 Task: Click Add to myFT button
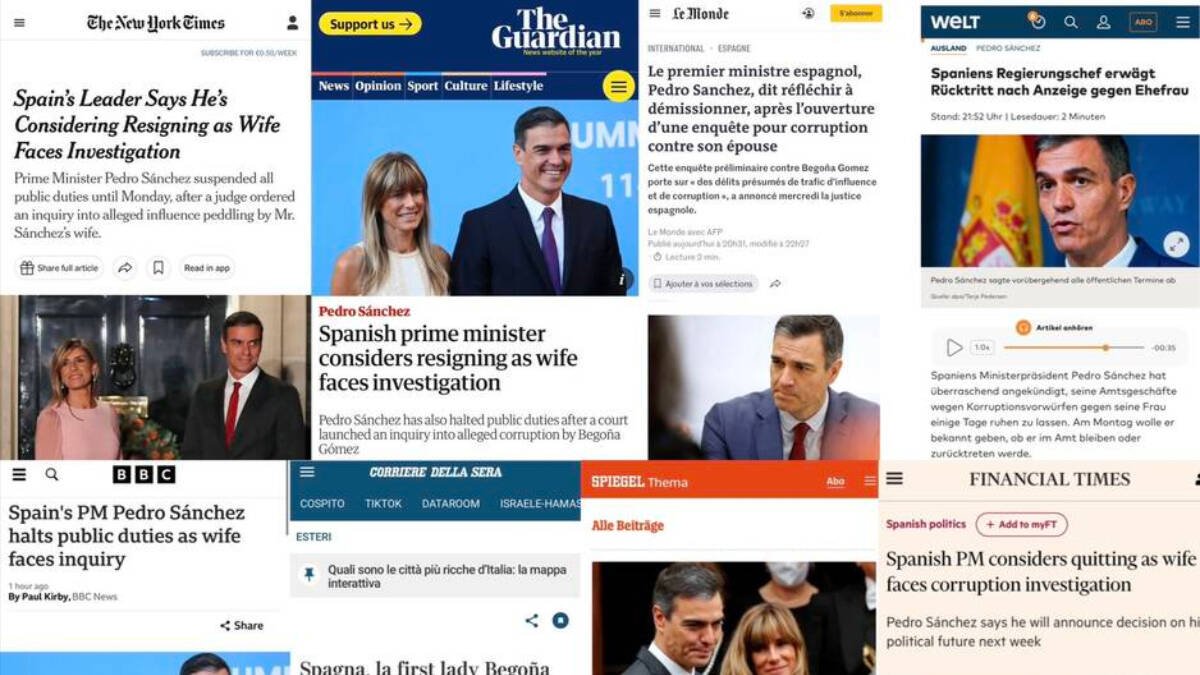pos(1022,525)
